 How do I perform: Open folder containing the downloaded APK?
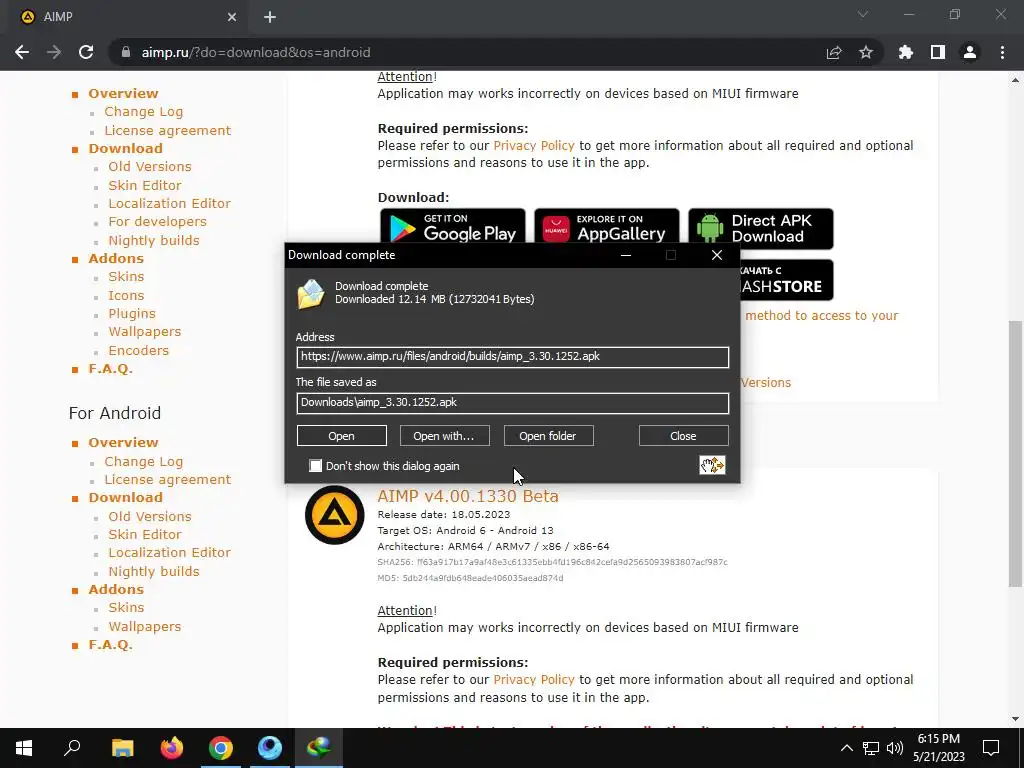coord(548,436)
